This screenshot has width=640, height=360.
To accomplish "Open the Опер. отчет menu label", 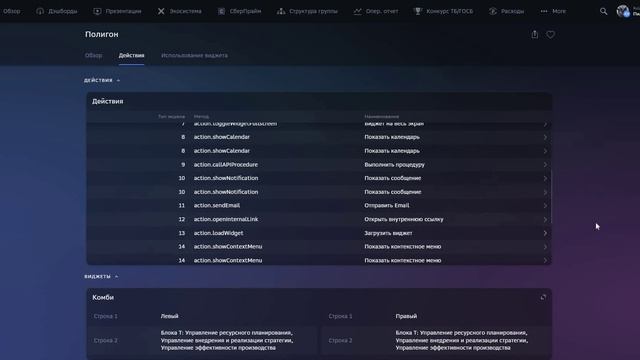I will [382, 11].
